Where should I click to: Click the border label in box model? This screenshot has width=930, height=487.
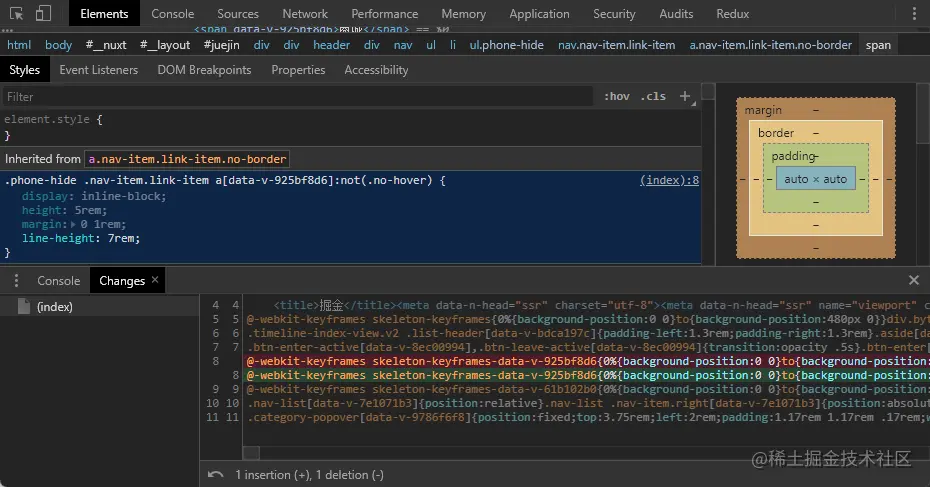click(776, 133)
